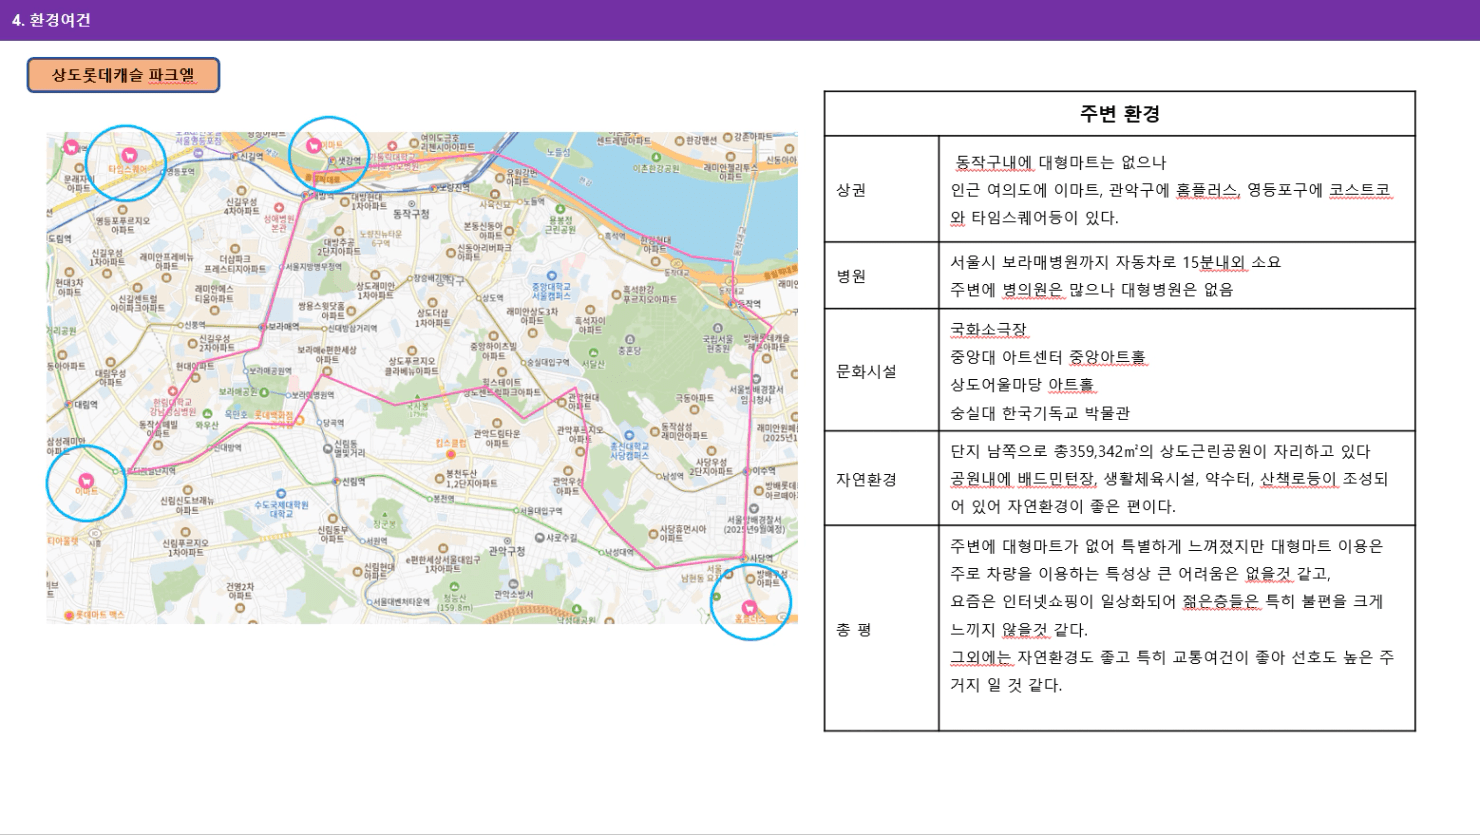The image size is (1480, 835).
Task: Click the line about 서울시 보라매병원 15분내외
Action: 1115,262
